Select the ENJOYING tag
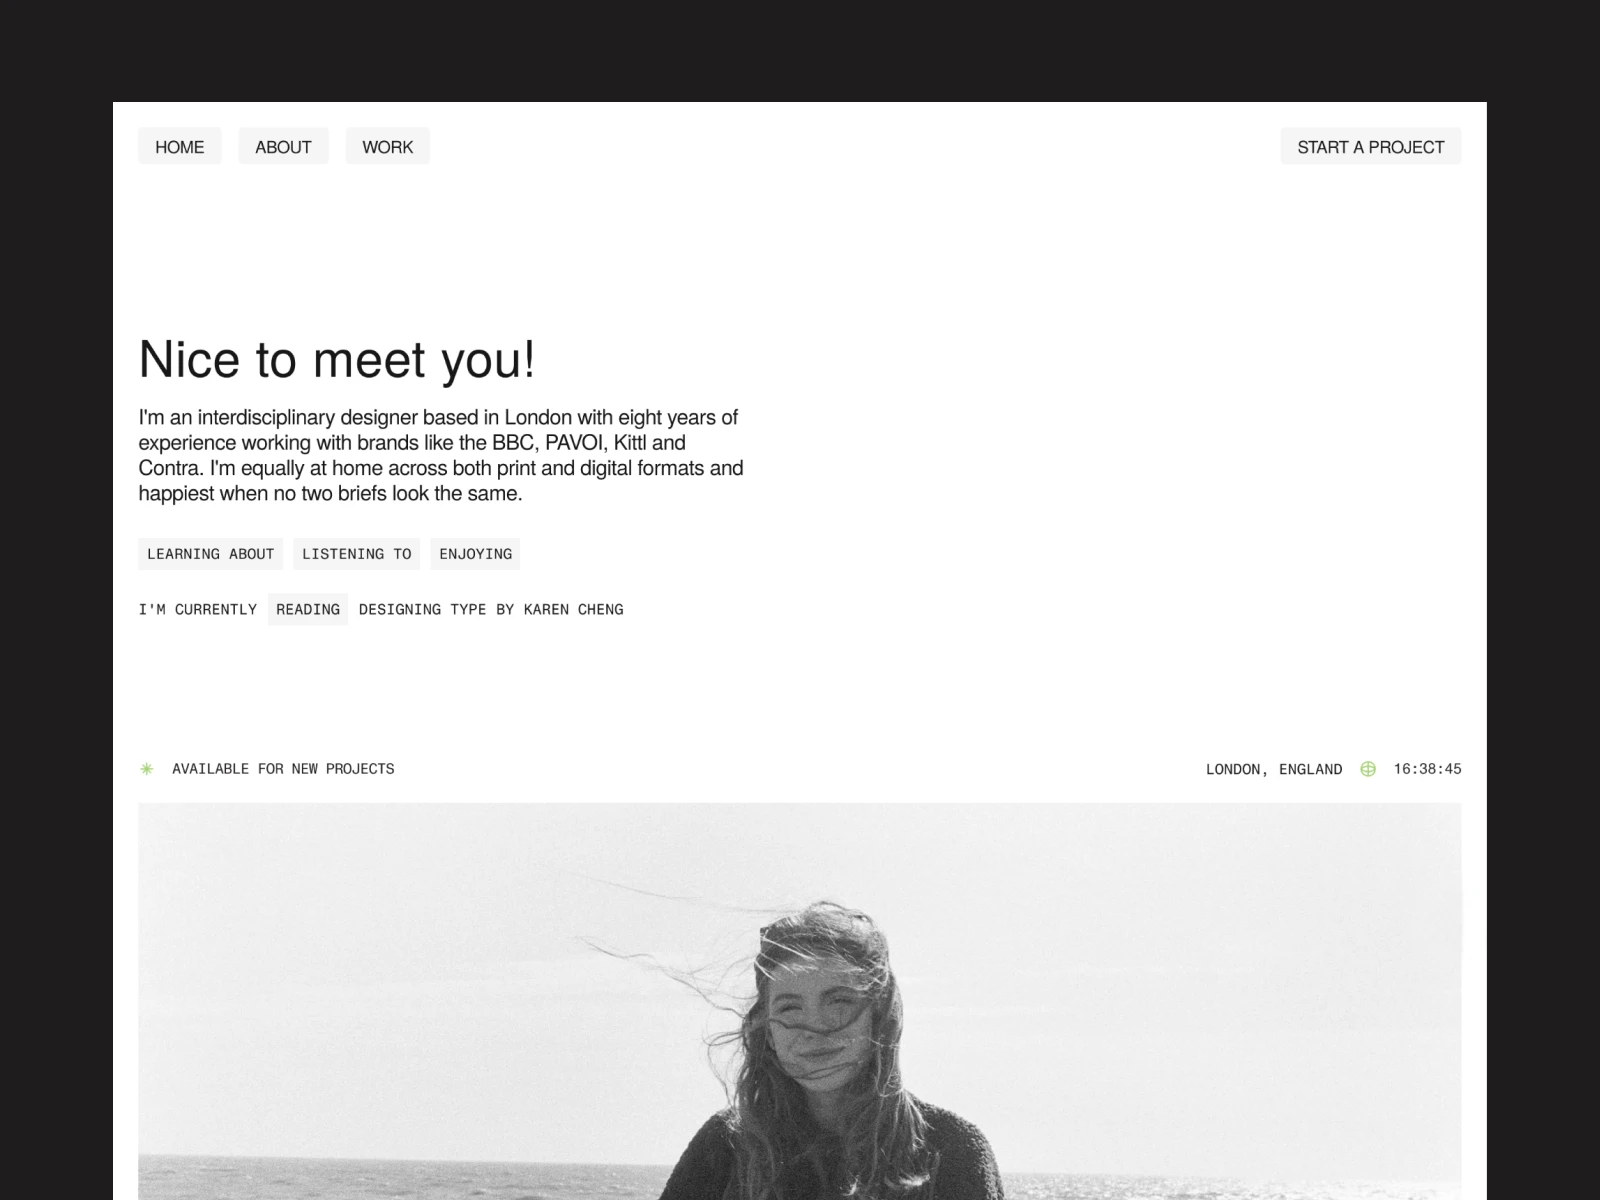 pyautogui.click(x=475, y=554)
